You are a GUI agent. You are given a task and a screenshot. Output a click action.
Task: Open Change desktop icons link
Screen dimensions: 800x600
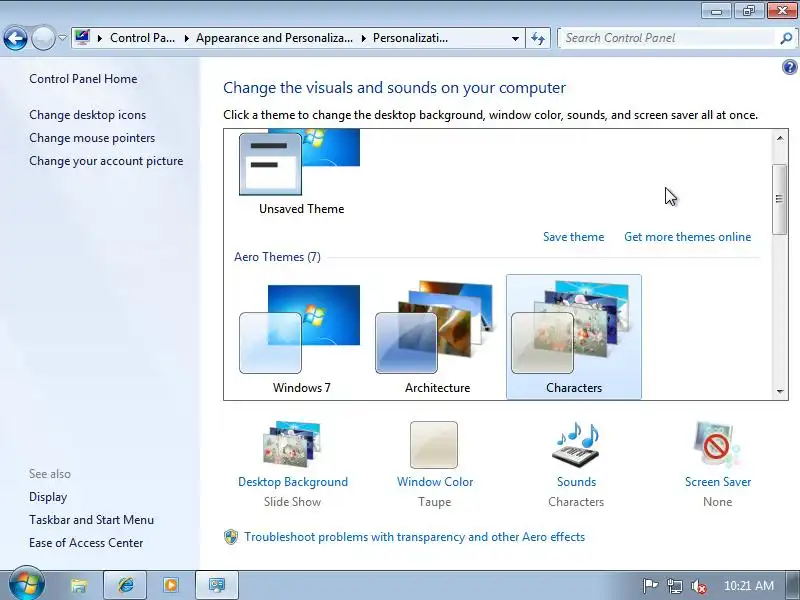coord(87,115)
